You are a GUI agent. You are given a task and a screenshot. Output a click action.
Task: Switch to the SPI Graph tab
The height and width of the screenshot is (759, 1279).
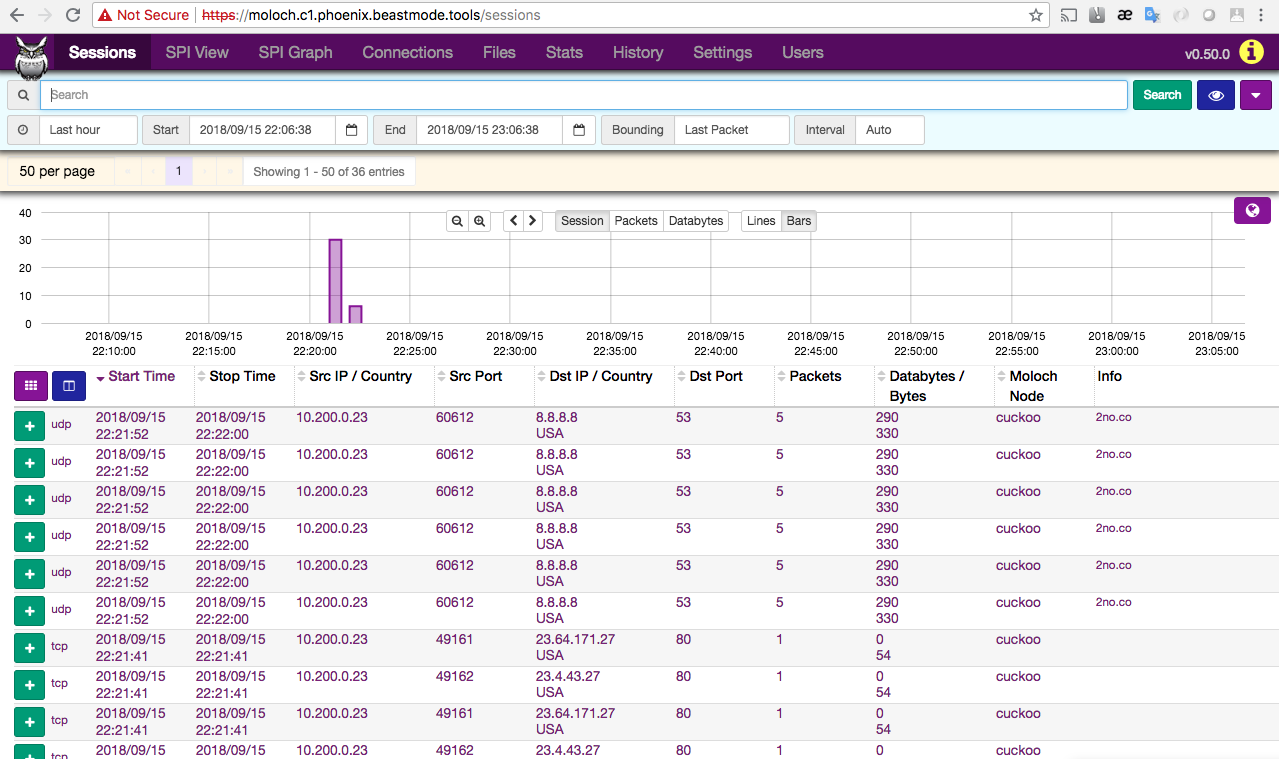pos(295,52)
